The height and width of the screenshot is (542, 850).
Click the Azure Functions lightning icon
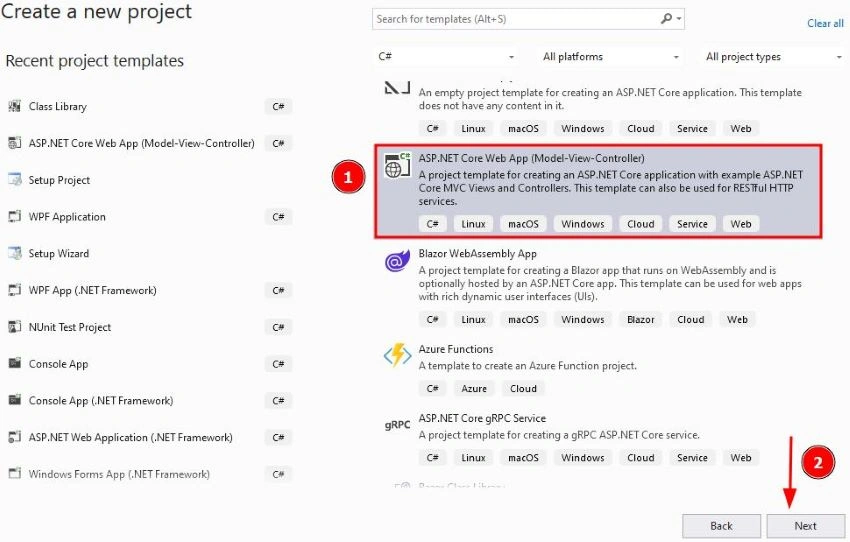click(397, 356)
